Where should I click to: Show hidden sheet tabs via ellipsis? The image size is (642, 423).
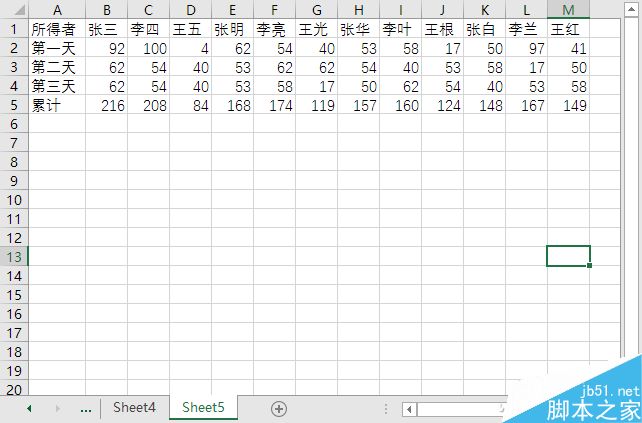(x=86, y=409)
